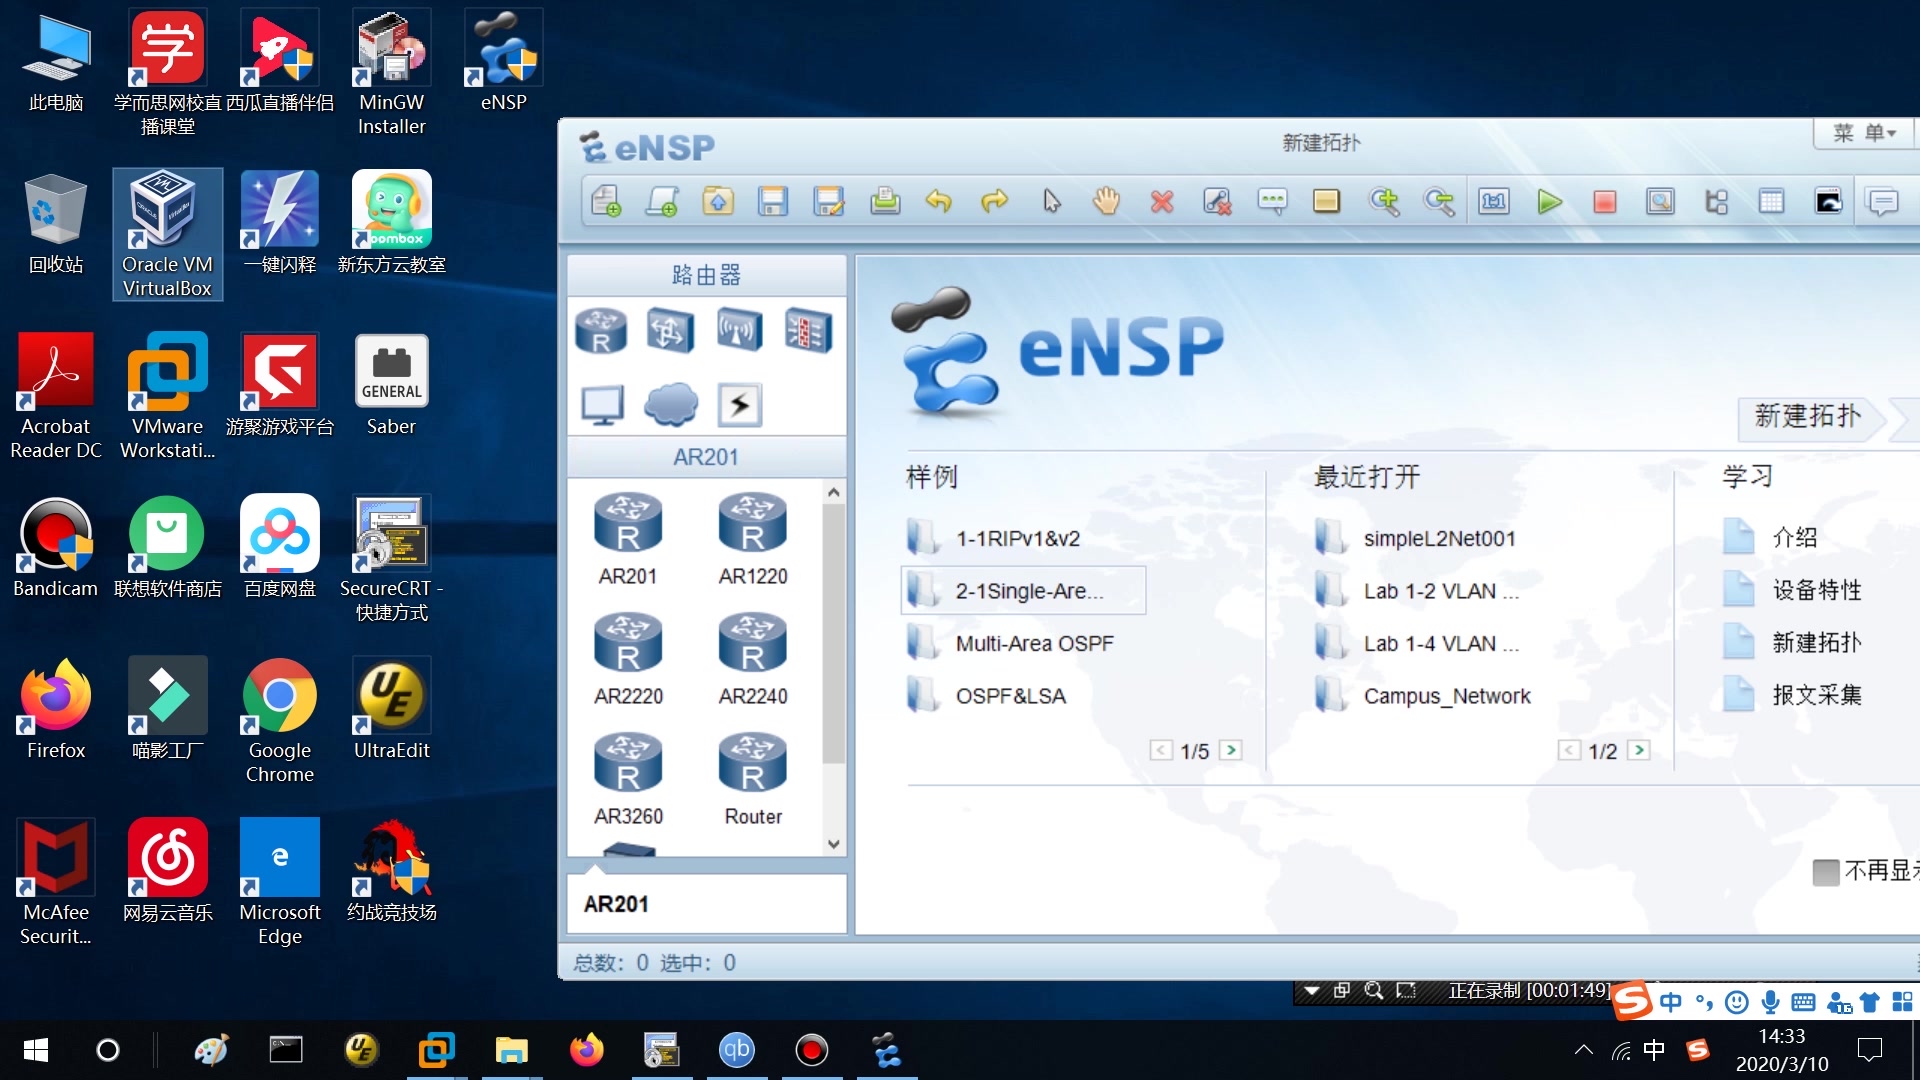Click the save topology floppy icon
Screen dimensions: 1920x1080
773,201
